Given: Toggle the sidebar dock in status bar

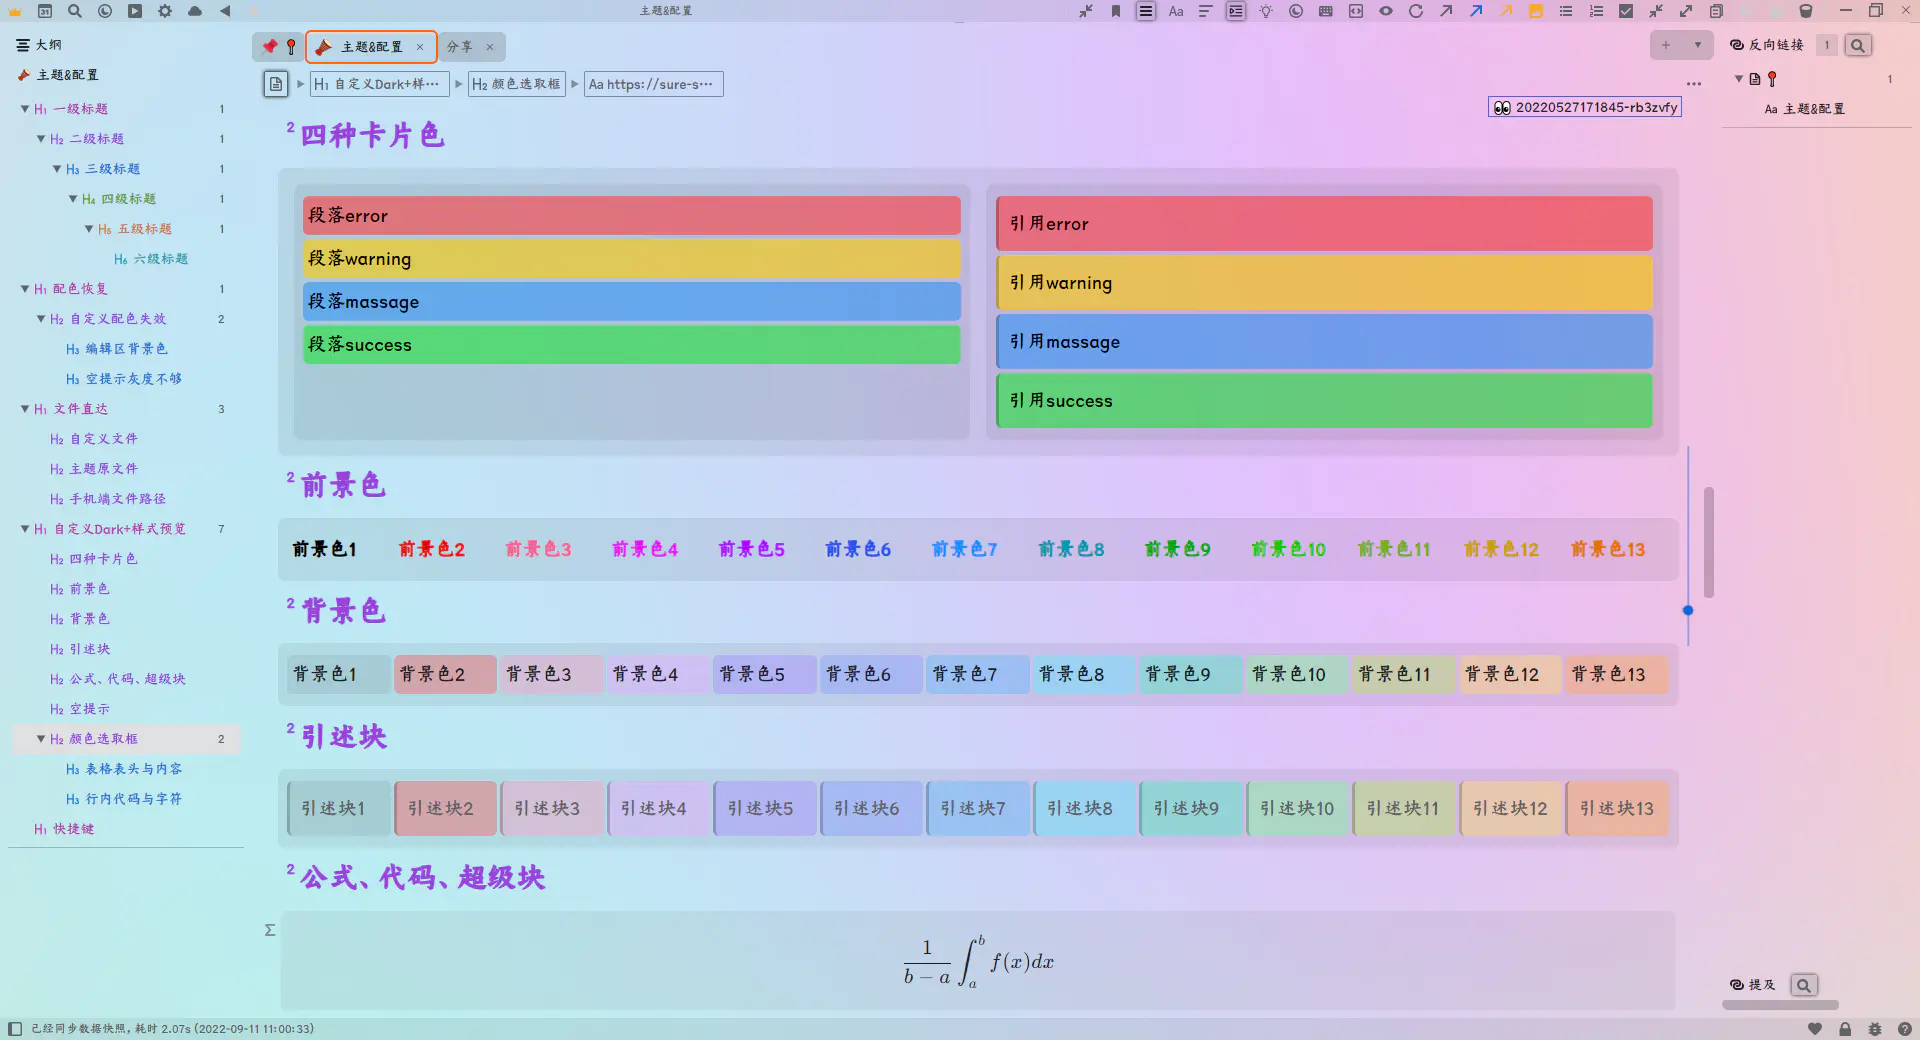Looking at the screenshot, I should (15, 1029).
